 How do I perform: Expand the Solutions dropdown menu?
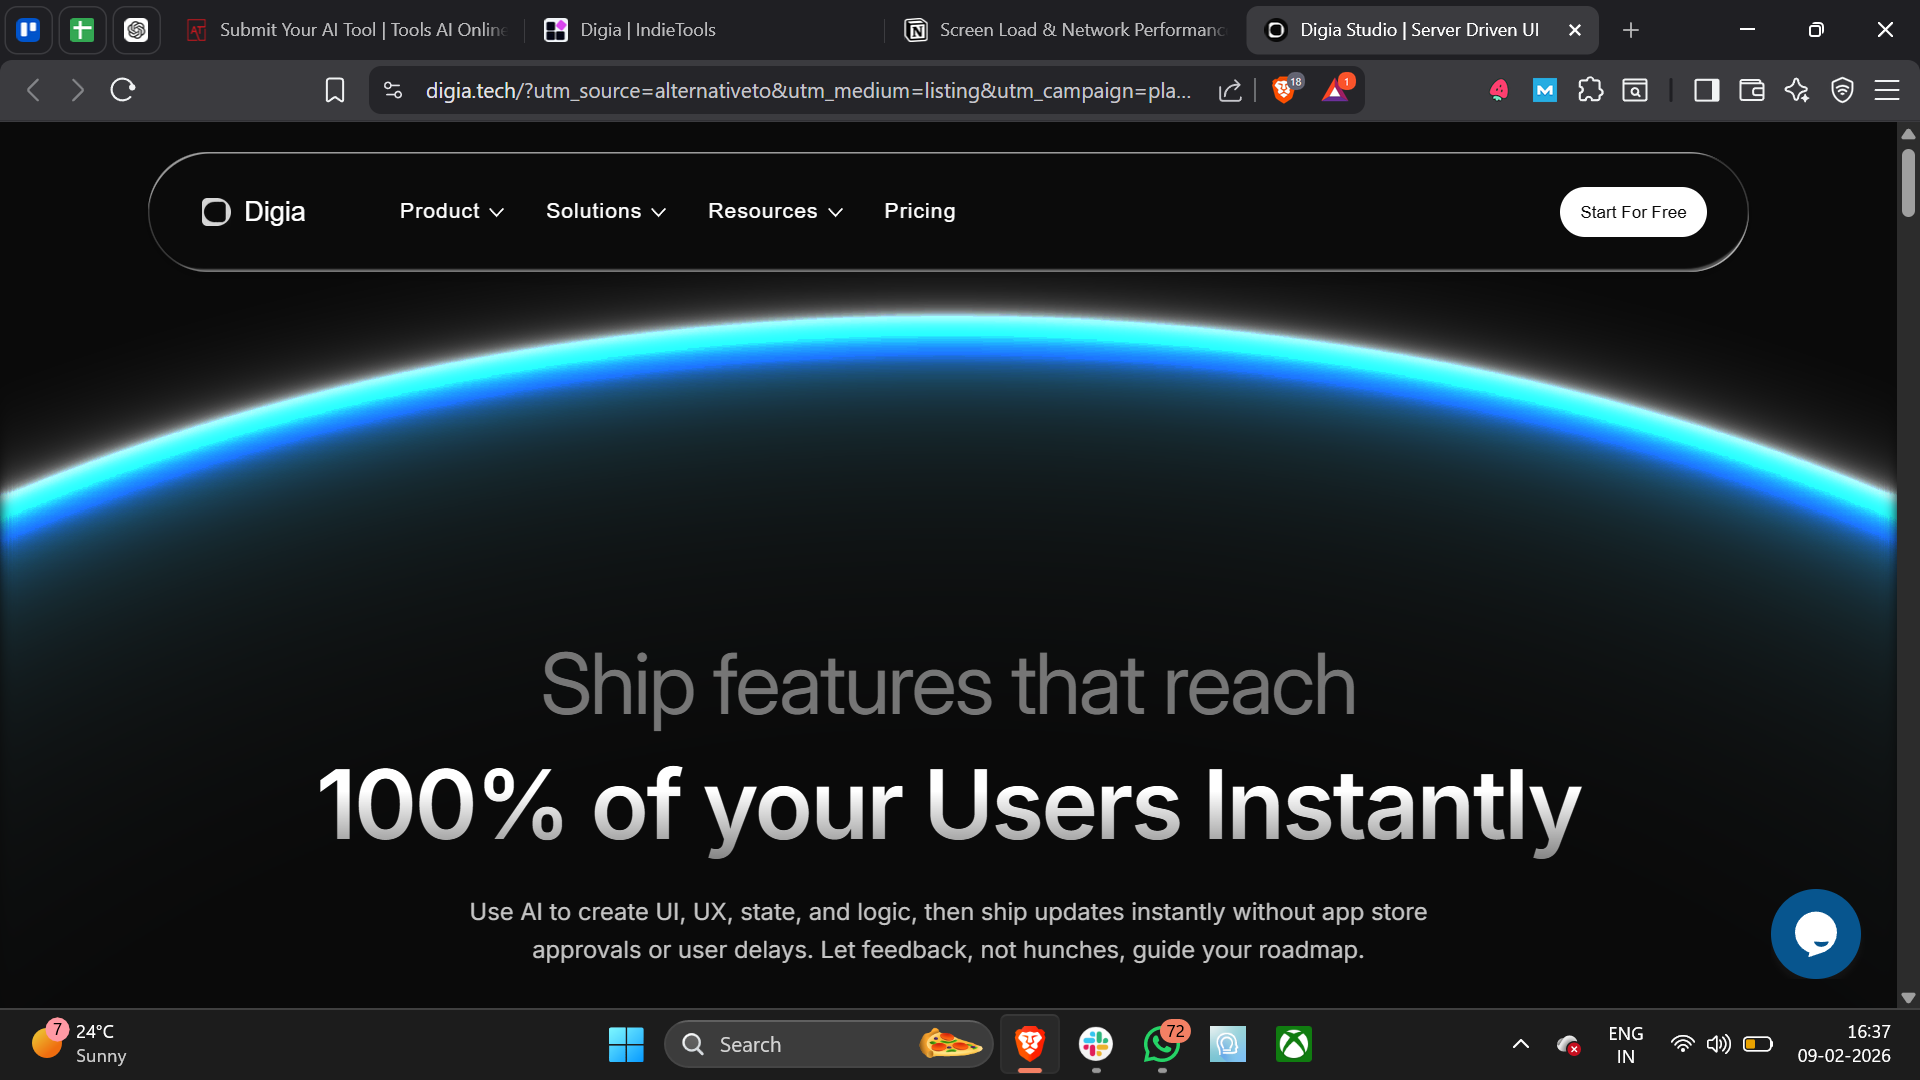point(606,211)
